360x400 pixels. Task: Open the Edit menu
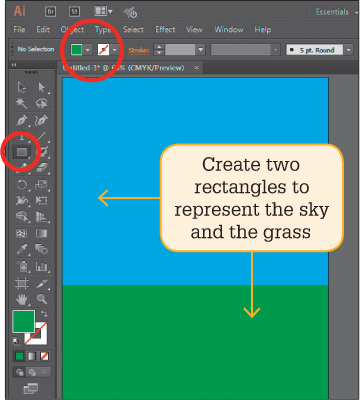pos(43,30)
